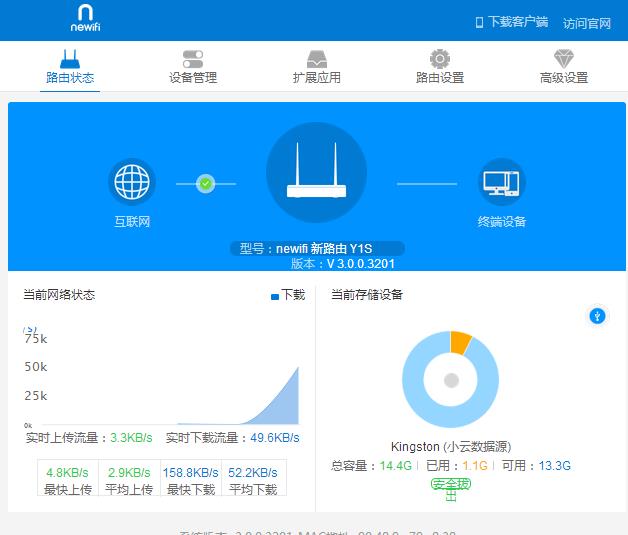Click the 平均上传 cell 2.9KB/s
Viewport: 628px width, 535px height.
click(129, 478)
